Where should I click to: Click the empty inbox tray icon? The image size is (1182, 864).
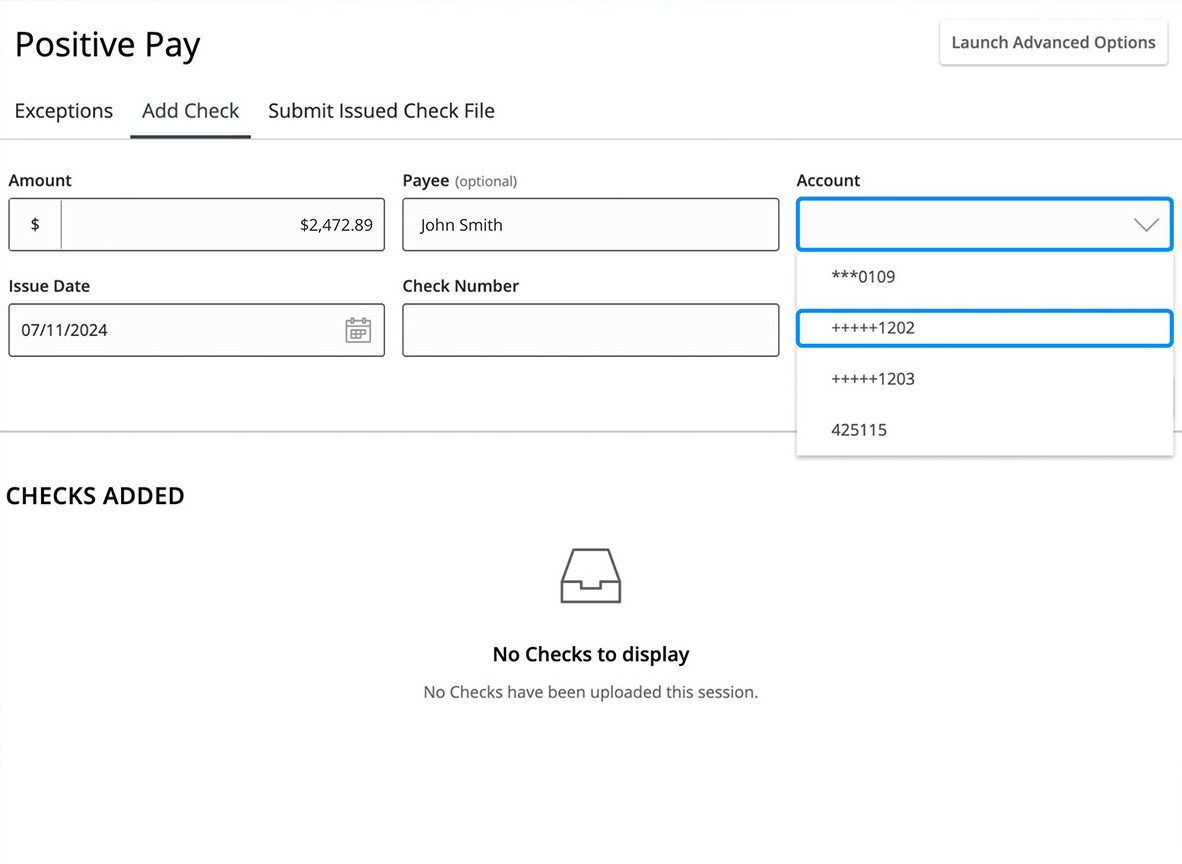[591, 576]
